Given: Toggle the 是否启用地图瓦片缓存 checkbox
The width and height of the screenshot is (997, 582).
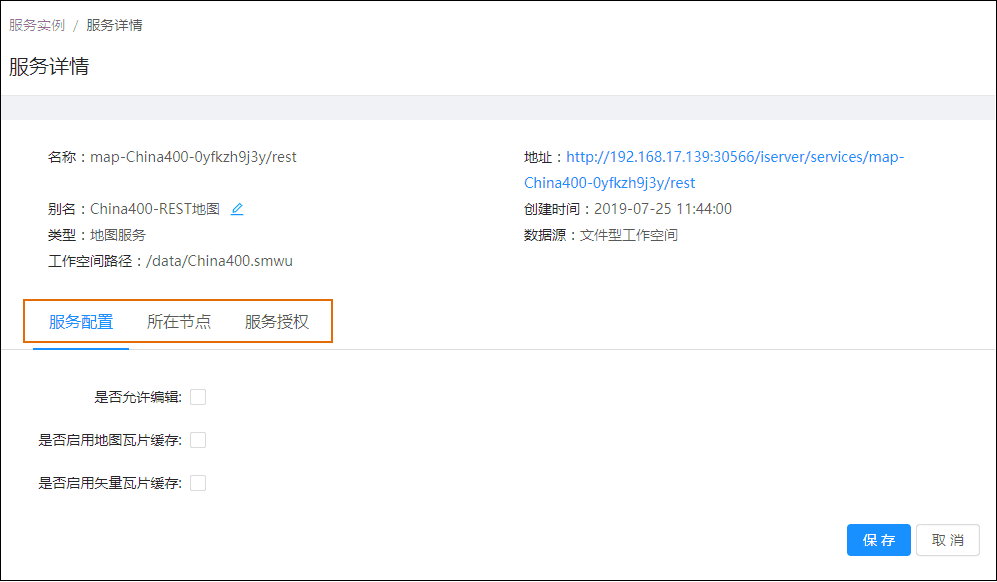Looking at the screenshot, I should click(x=198, y=440).
